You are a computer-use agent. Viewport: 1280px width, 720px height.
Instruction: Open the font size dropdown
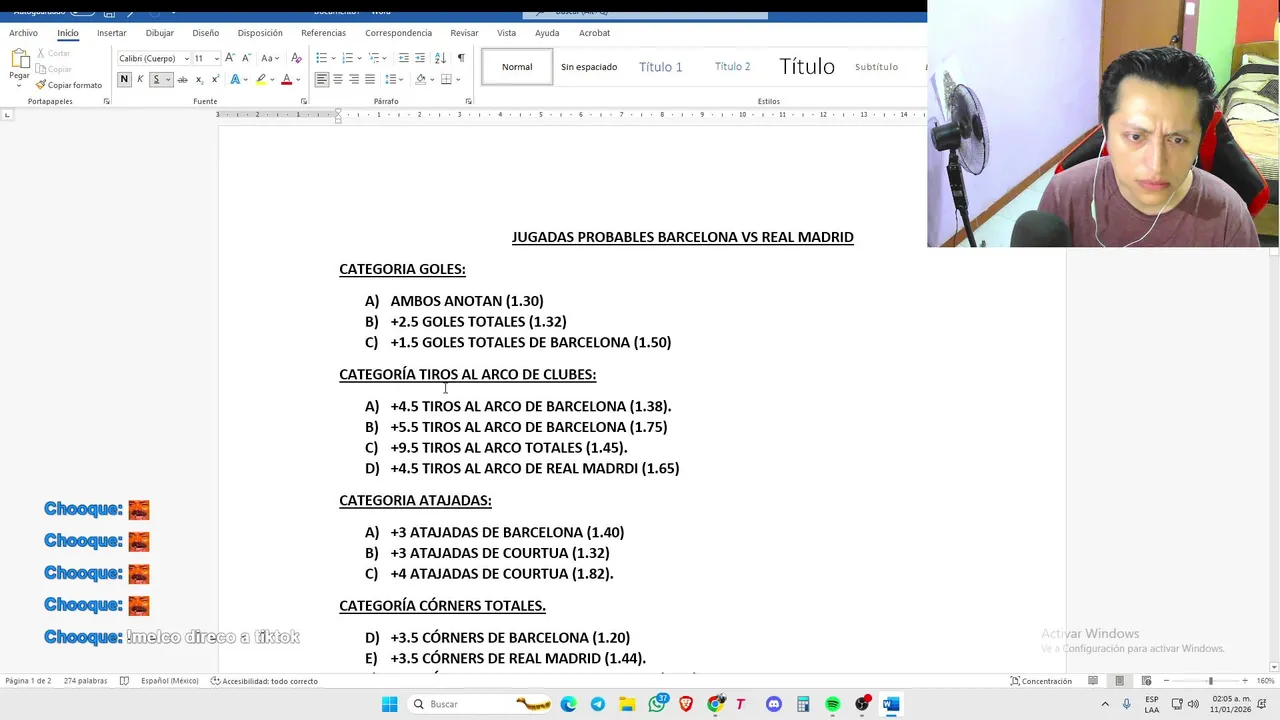click(216, 58)
